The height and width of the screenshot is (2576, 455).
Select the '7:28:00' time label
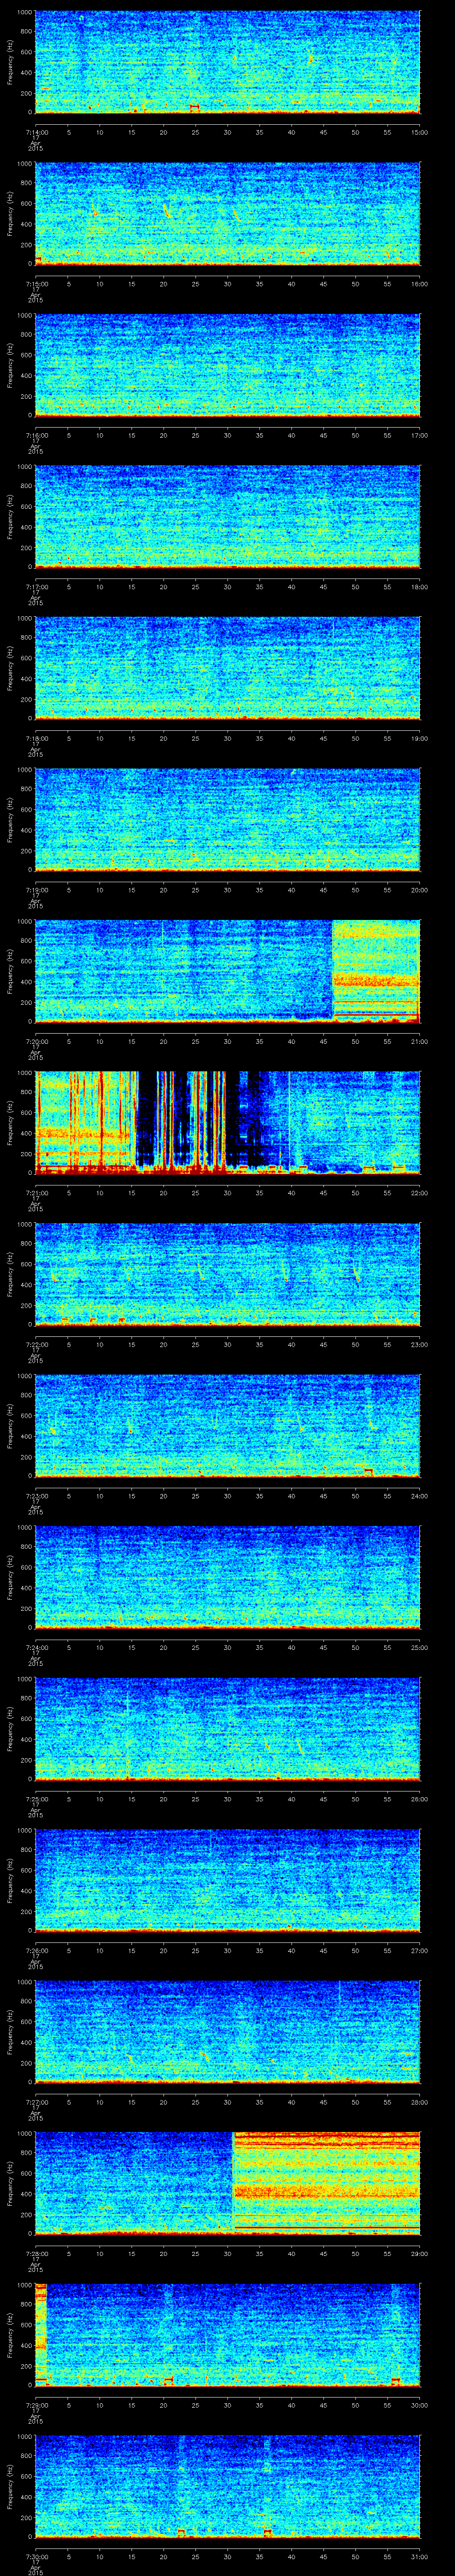35,2252
